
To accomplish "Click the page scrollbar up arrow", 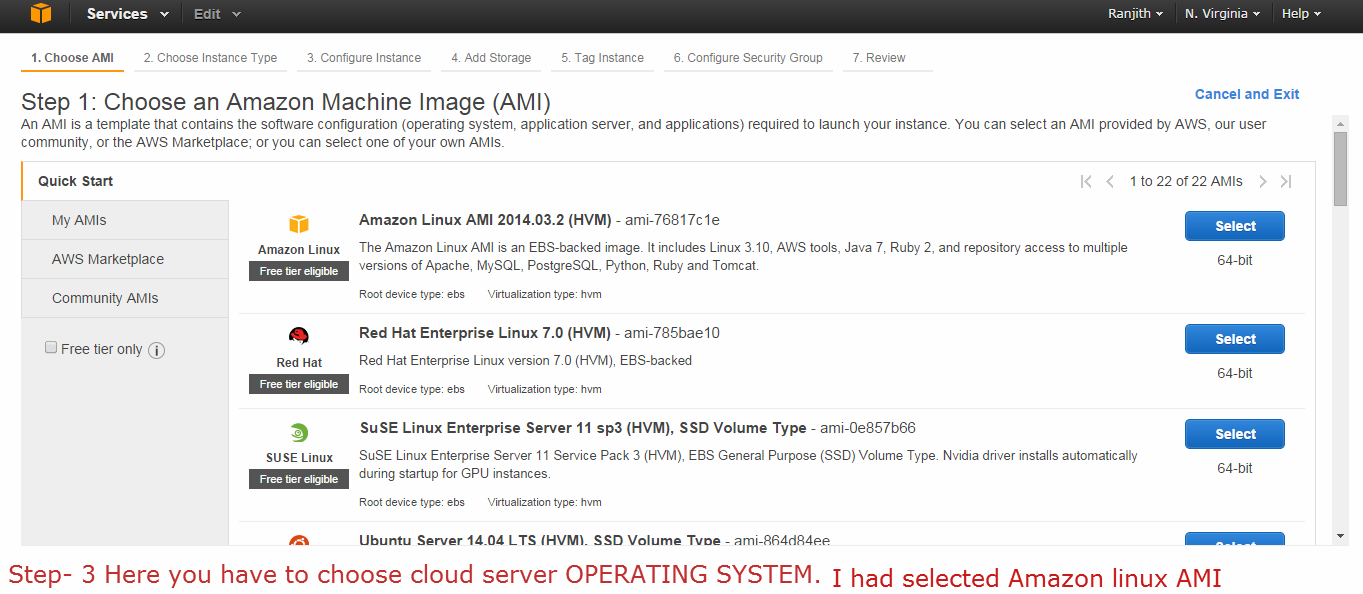I will coord(1341,122).
